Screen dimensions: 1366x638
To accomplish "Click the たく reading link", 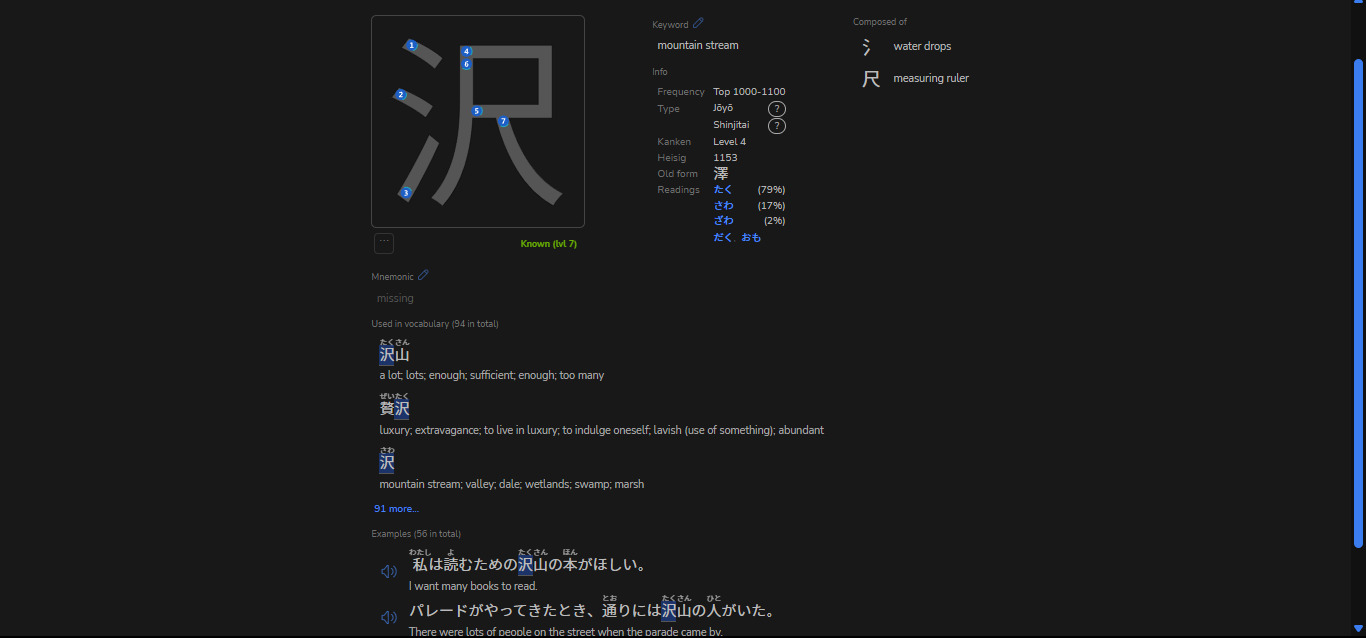I will click(x=723, y=190).
